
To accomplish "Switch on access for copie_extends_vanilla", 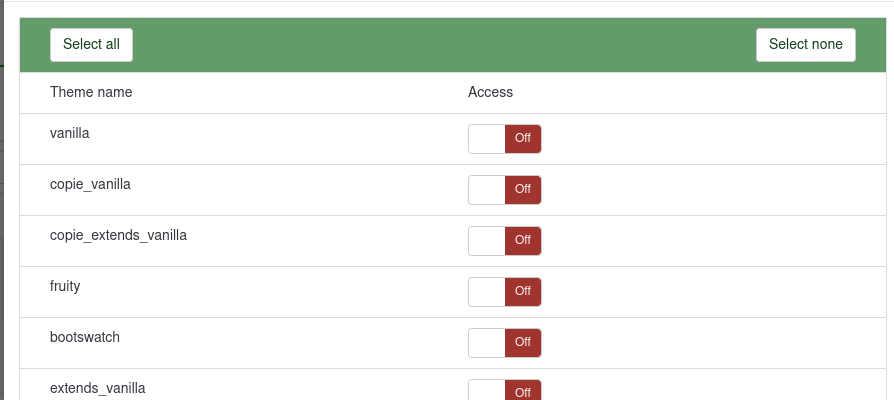I will 504,241.
